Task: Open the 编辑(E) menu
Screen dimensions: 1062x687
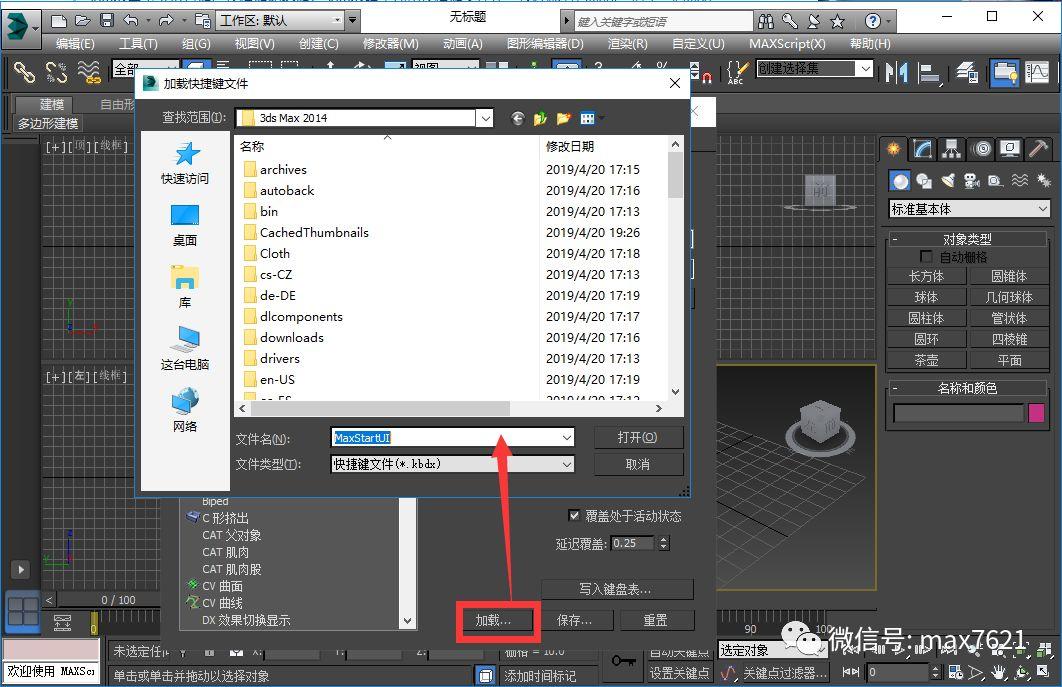Action: [75, 43]
